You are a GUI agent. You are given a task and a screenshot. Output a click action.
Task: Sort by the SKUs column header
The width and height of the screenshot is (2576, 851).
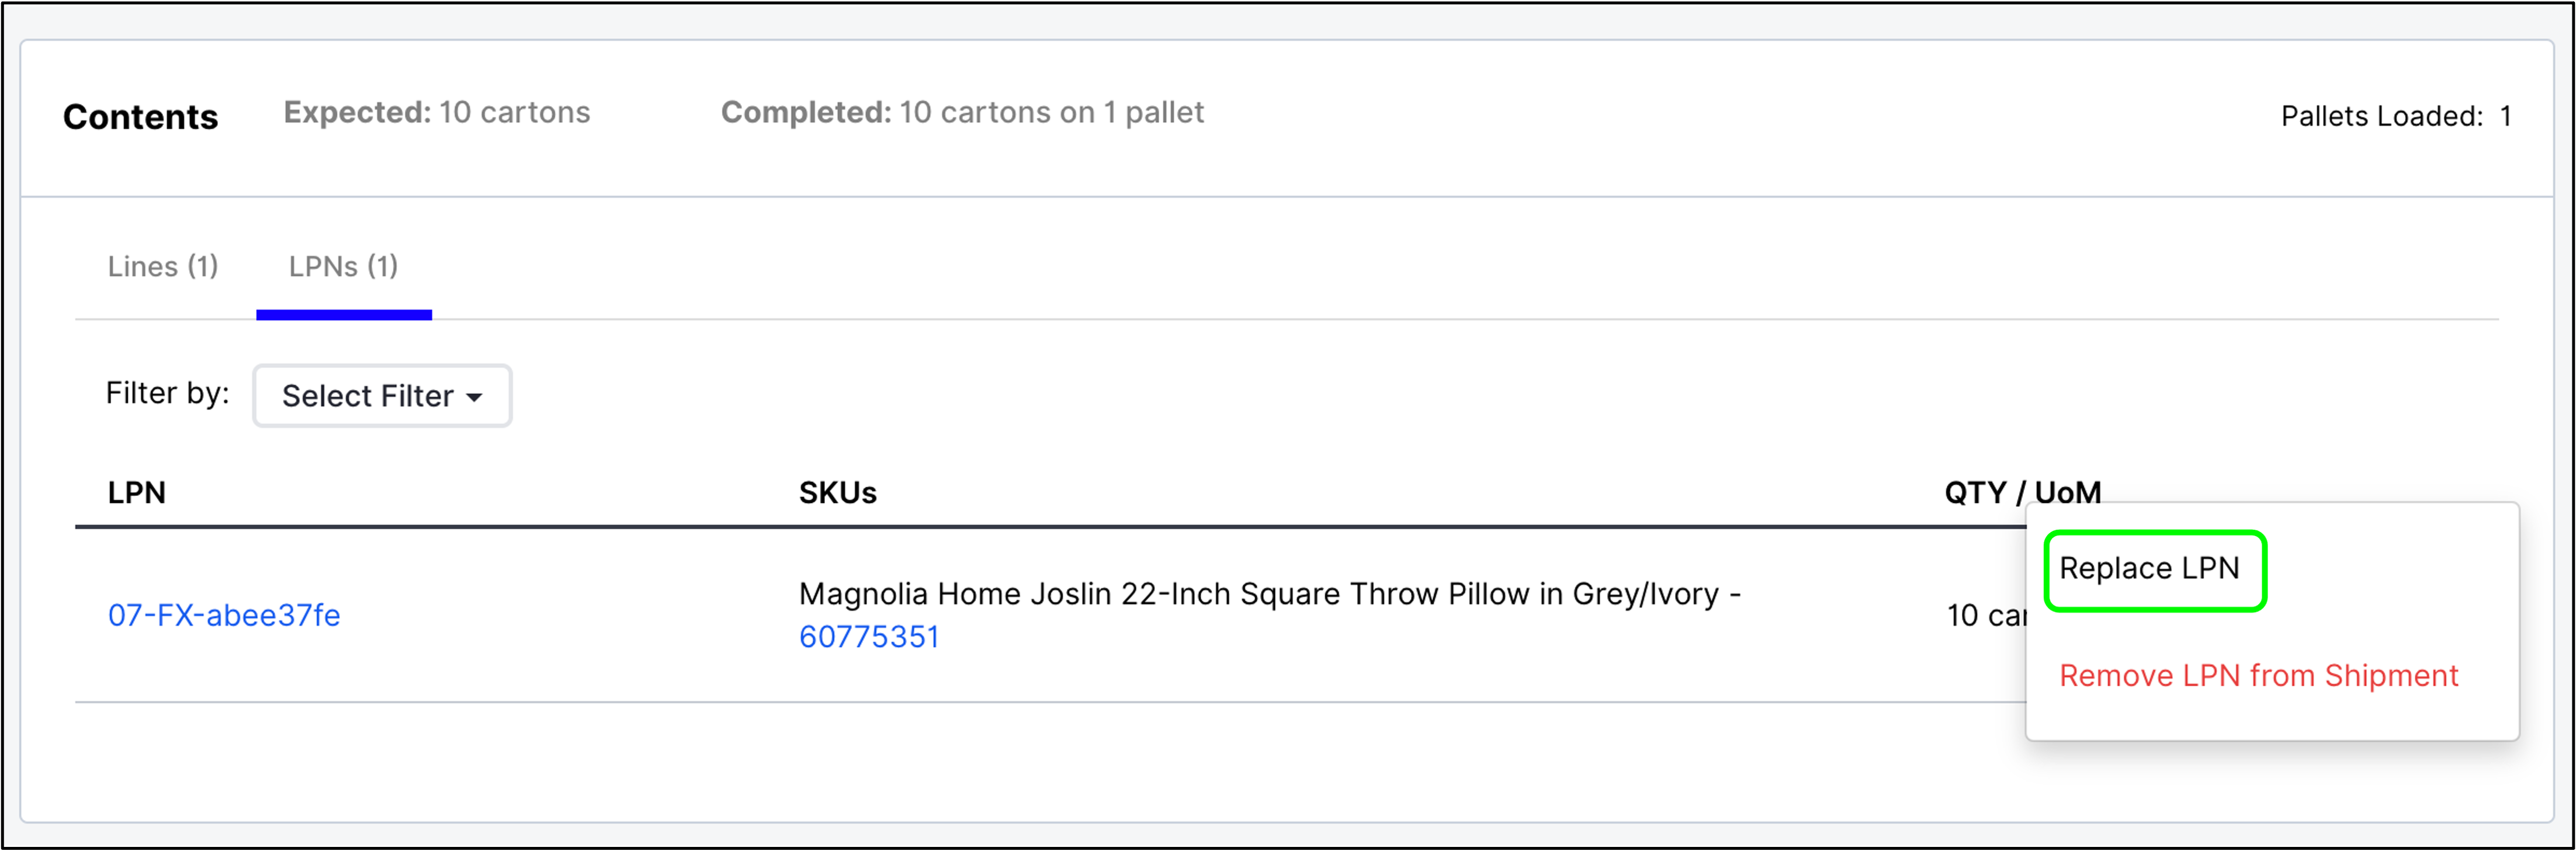[837, 492]
